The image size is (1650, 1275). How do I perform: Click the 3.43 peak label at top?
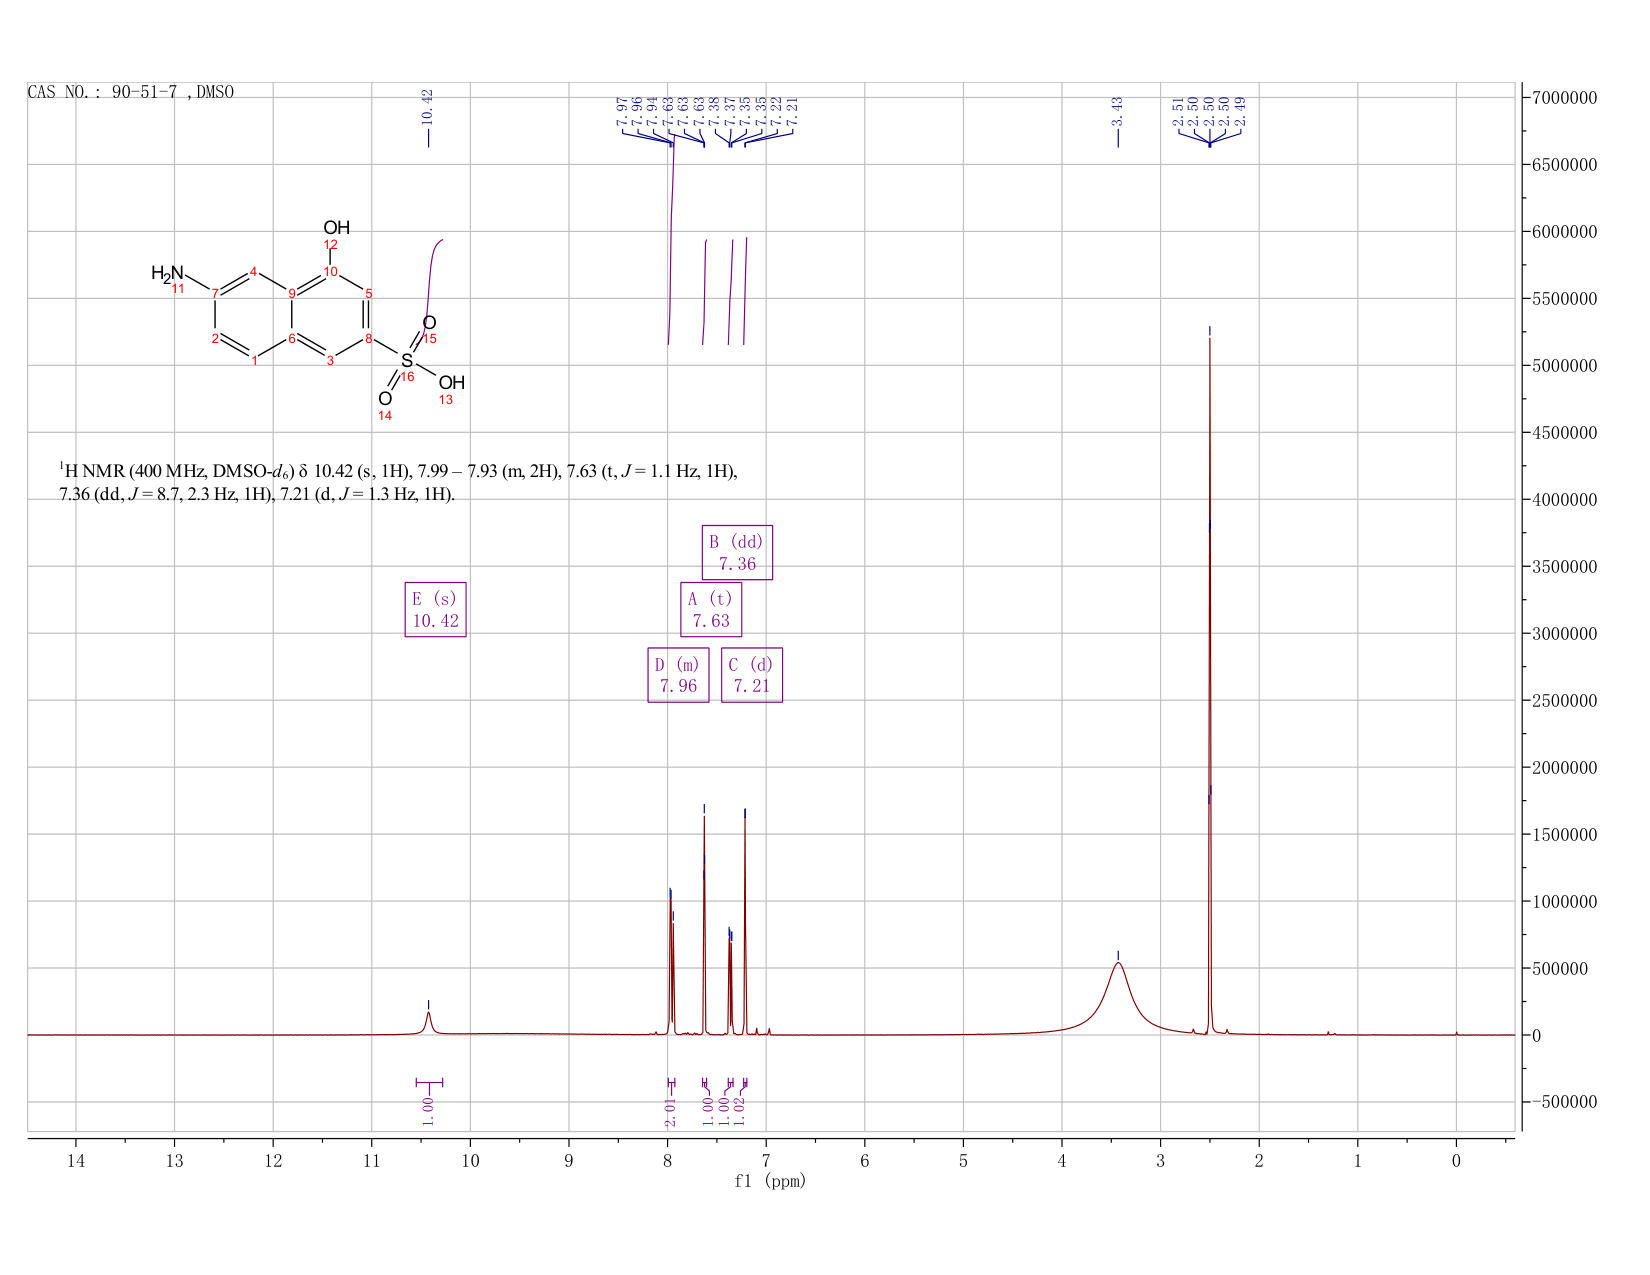point(1118,110)
